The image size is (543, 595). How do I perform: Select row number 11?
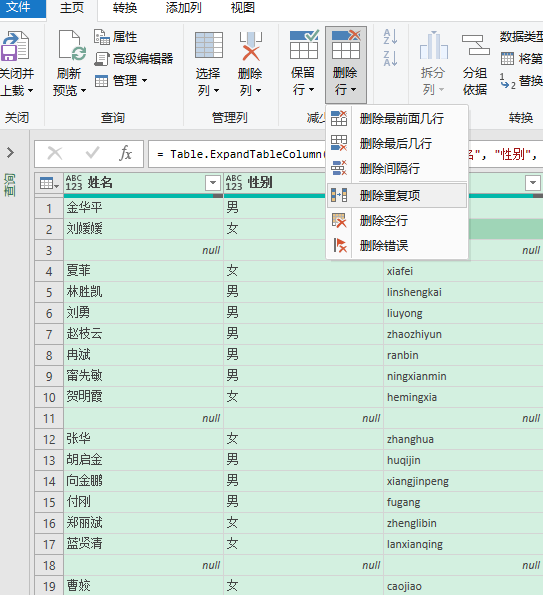click(49, 418)
